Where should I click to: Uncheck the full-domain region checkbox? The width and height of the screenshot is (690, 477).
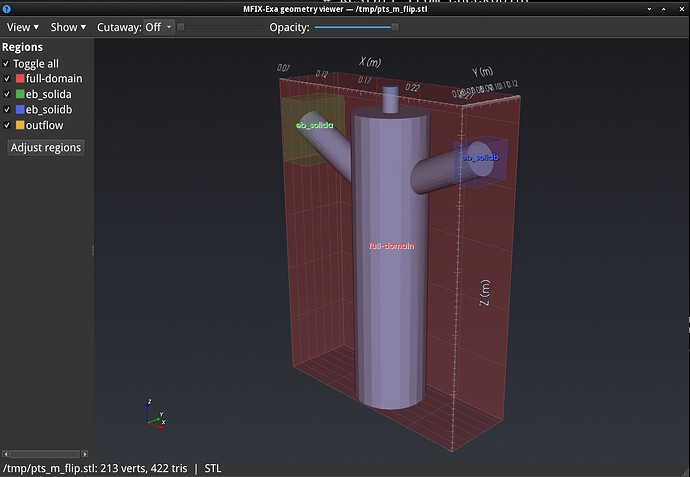point(7,79)
